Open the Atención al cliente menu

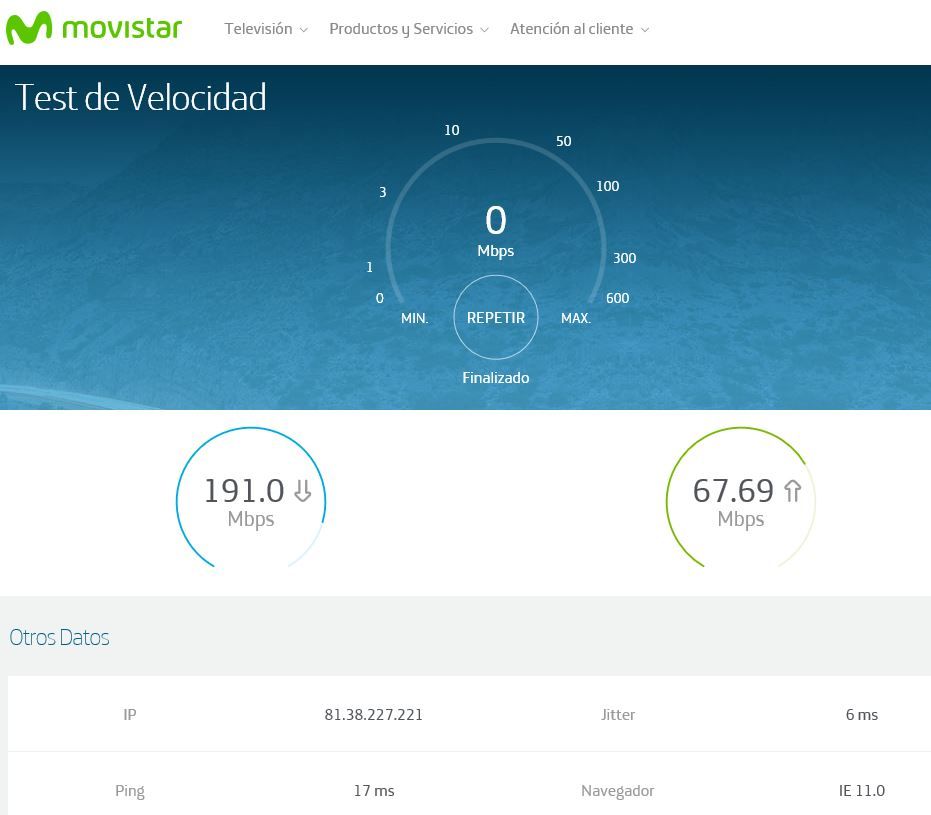571,29
